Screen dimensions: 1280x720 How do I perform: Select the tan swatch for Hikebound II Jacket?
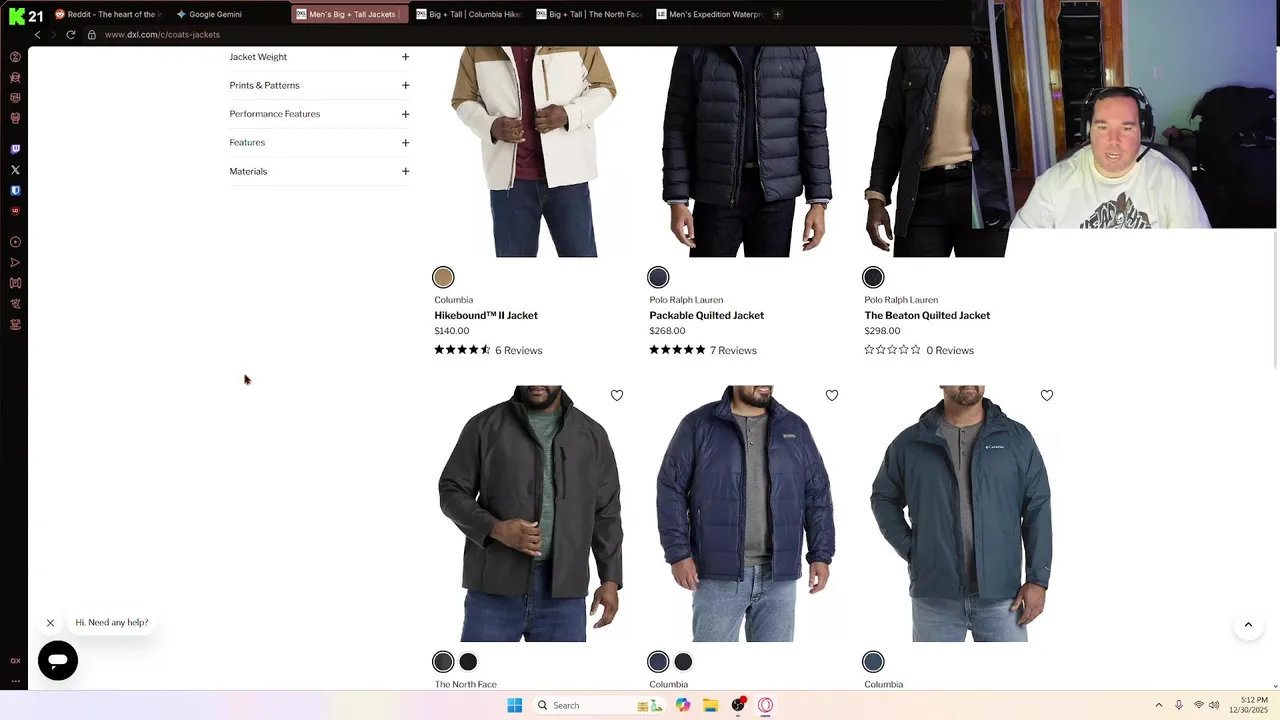pyautogui.click(x=443, y=277)
